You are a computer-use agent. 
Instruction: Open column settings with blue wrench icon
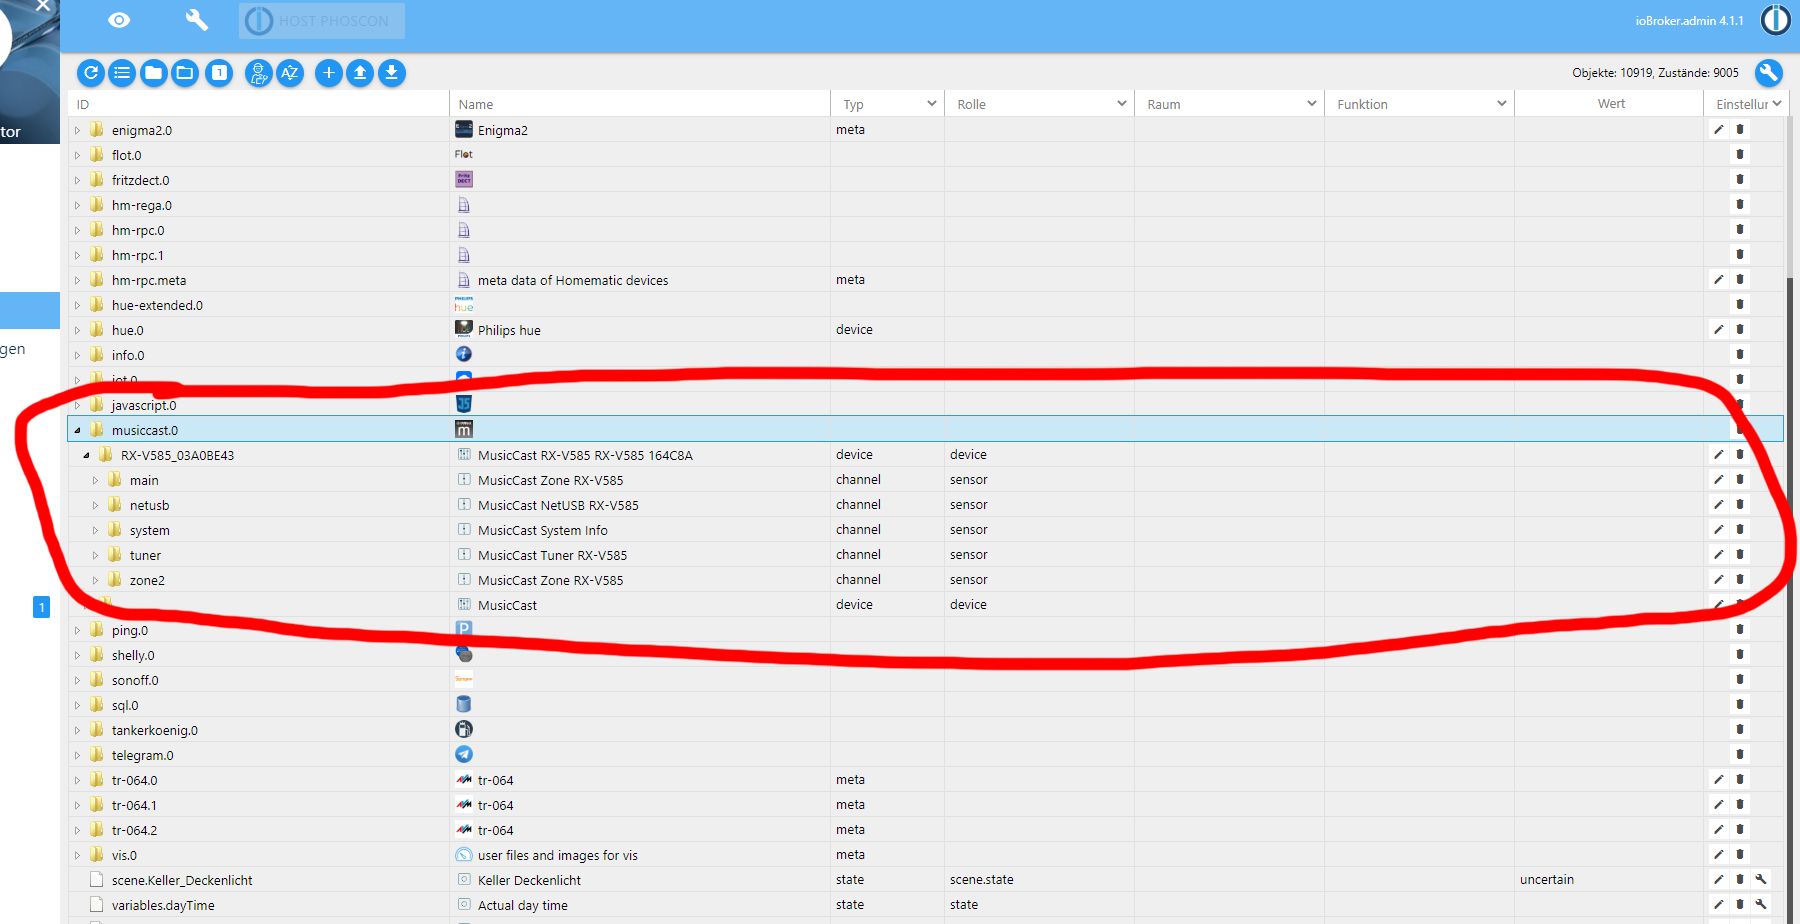pyautogui.click(x=1768, y=73)
